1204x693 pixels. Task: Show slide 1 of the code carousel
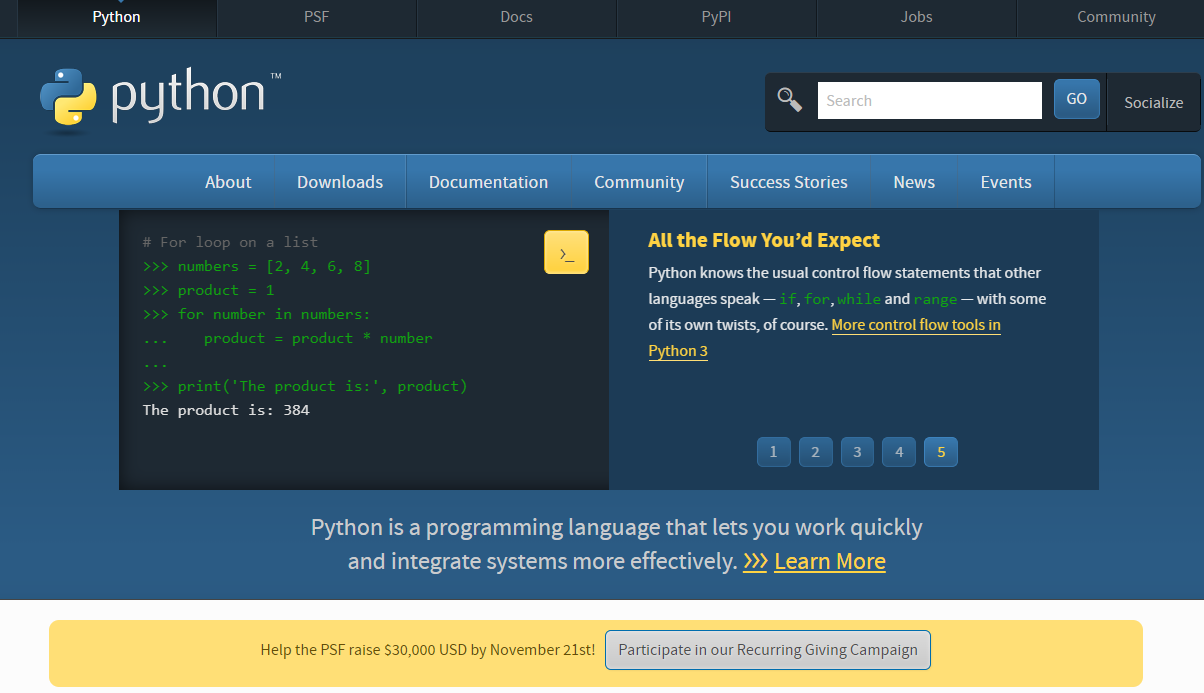(x=773, y=452)
